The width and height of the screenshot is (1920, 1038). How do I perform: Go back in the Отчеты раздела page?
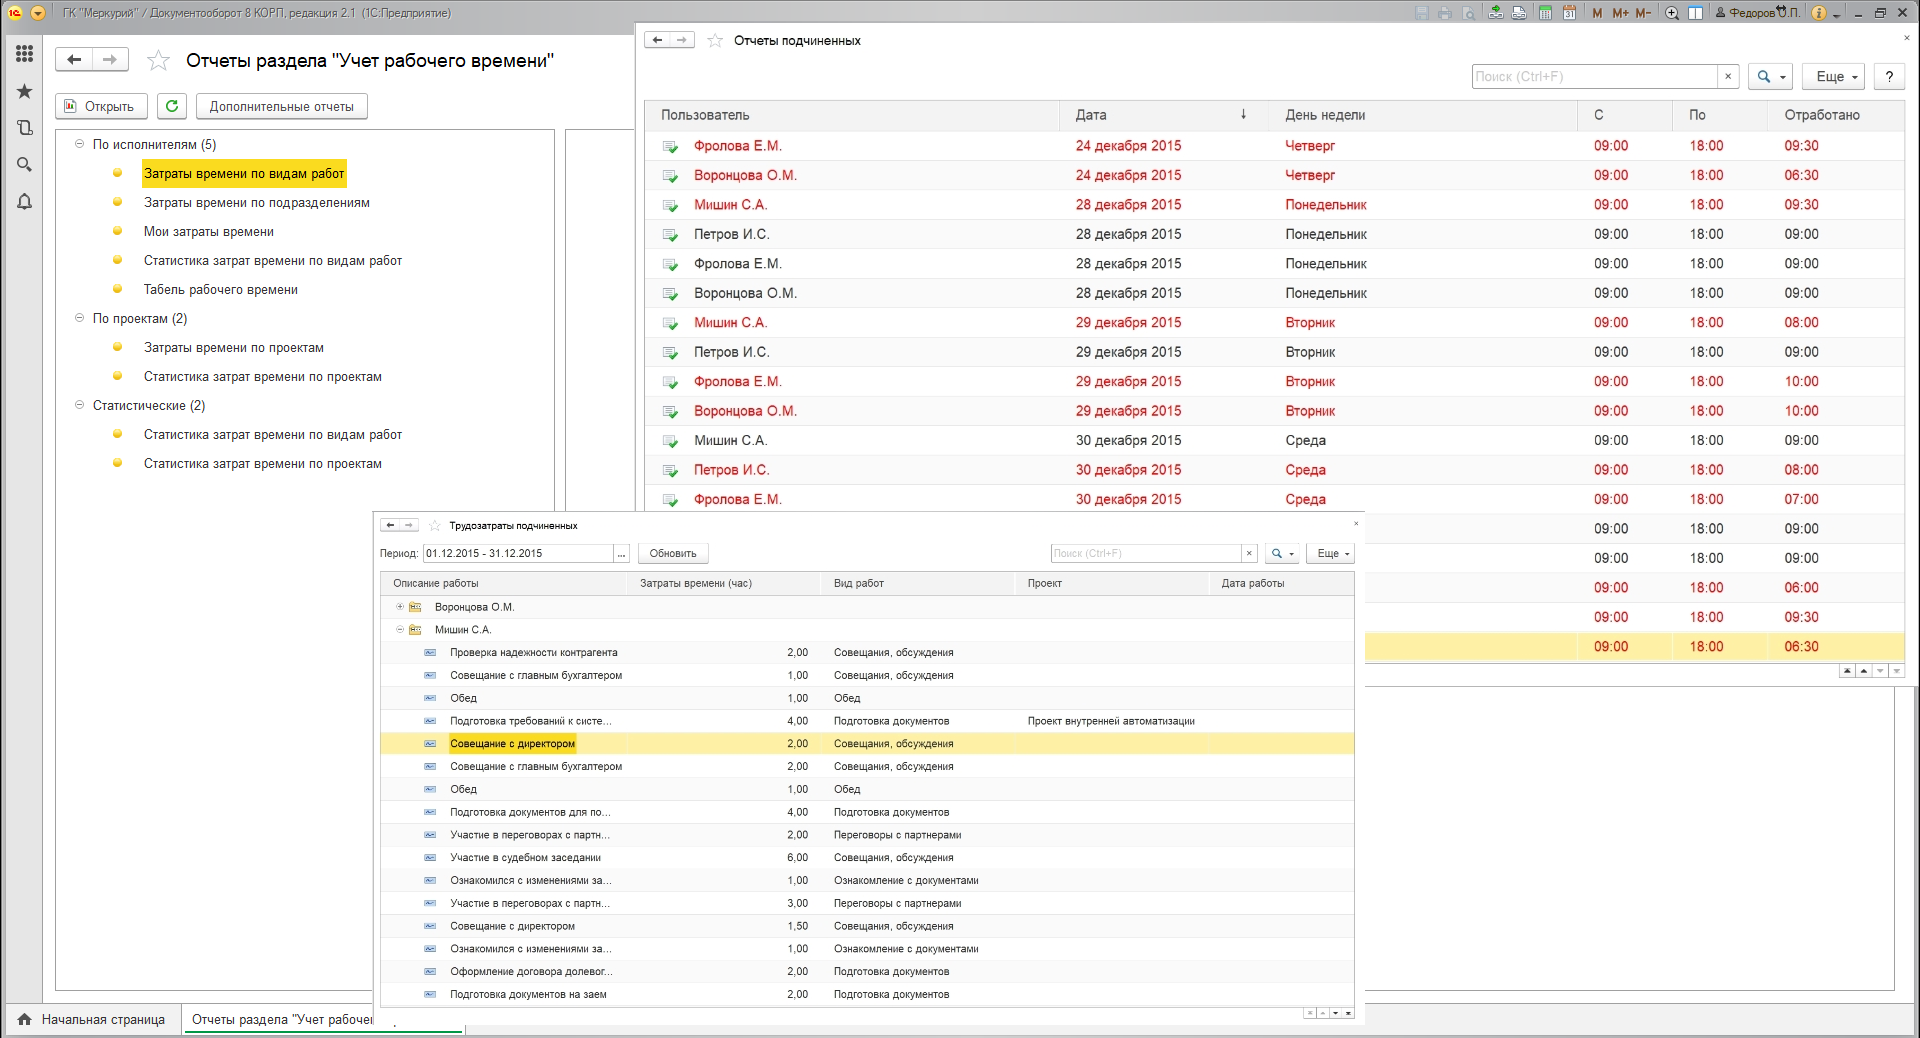(74, 60)
